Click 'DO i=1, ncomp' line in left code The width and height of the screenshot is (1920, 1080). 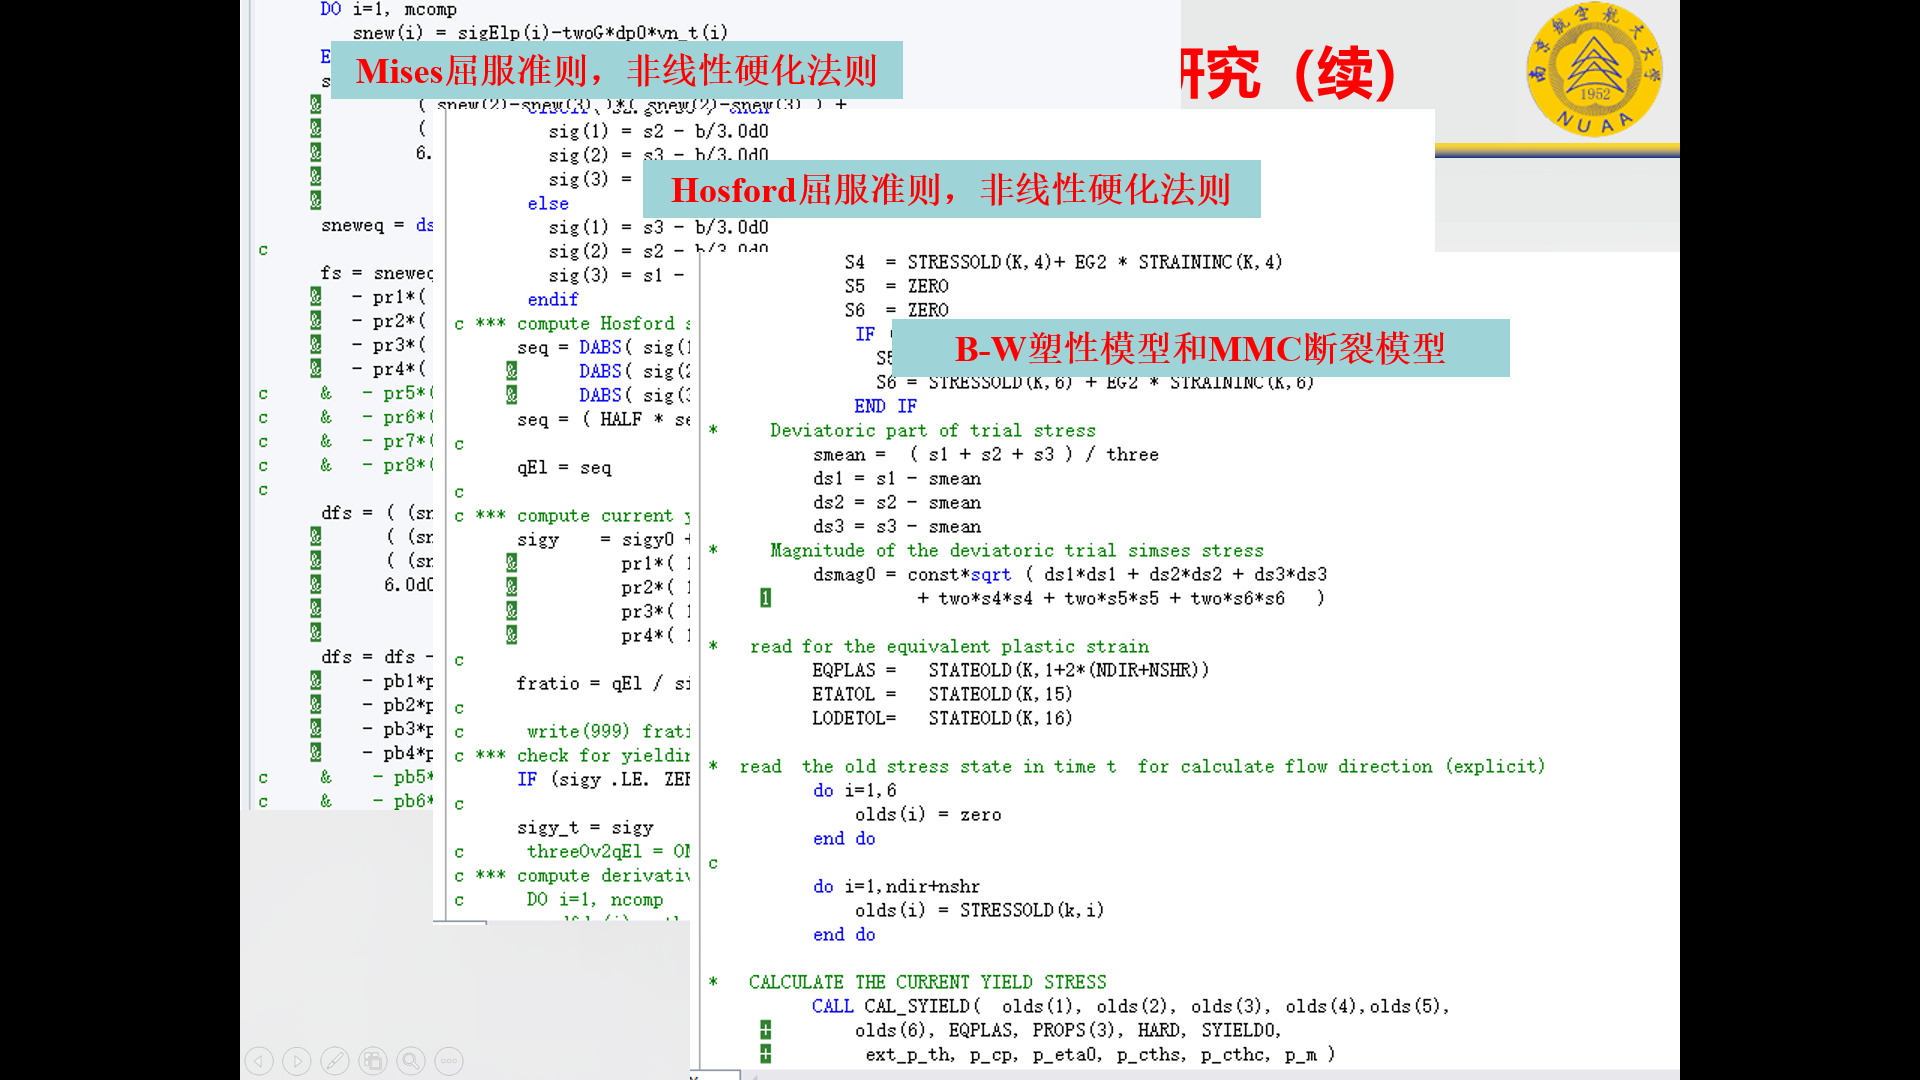coord(388,10)
